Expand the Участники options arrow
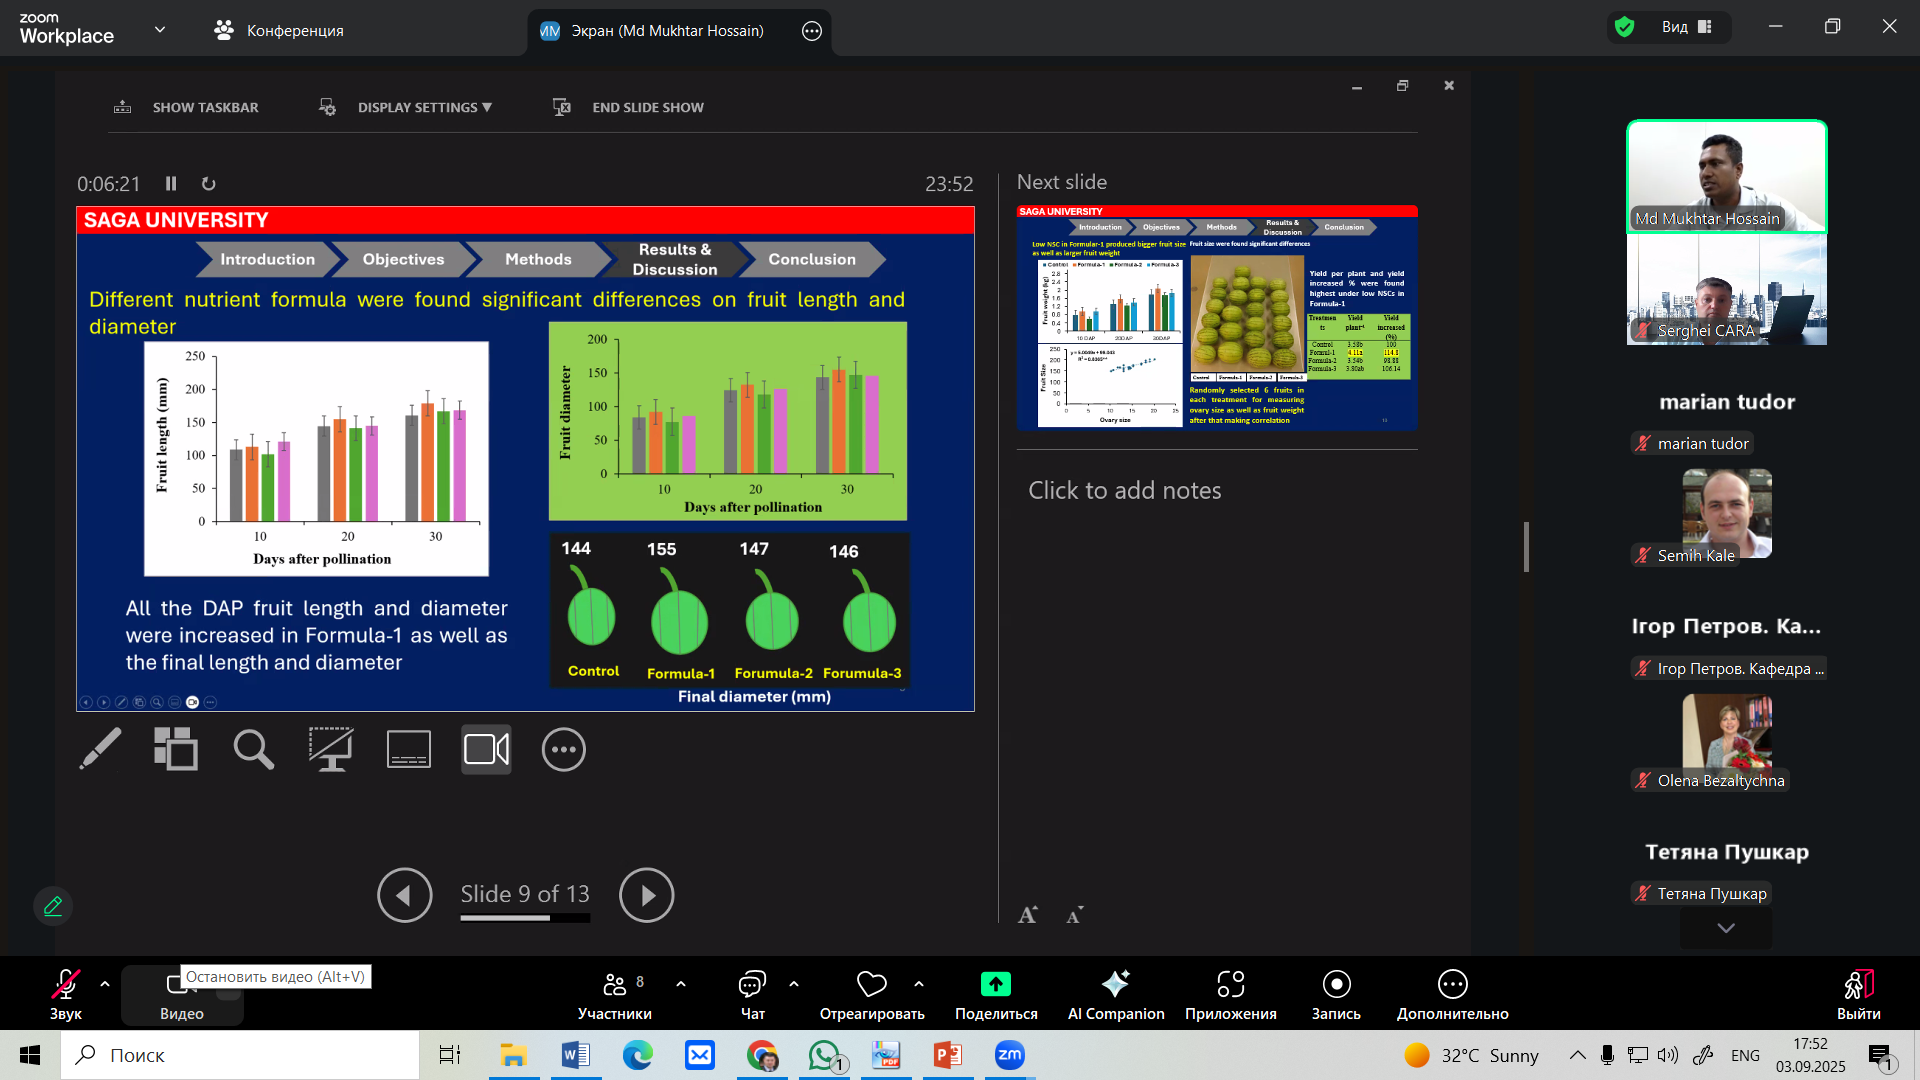The image size is (1920, 1080). [x=681, y=984]
